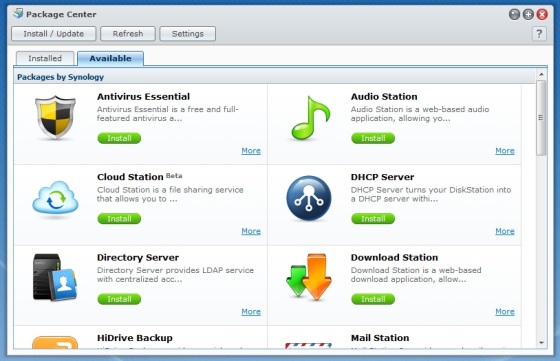Click the Package Center title icon
Viewport: 560px width, 361px height.
(18, 14)
